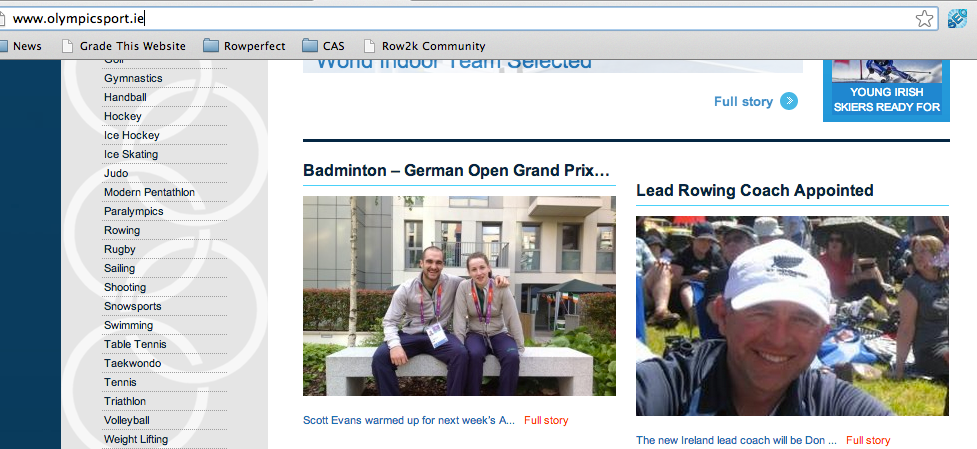977x449 pixels.
Task: Open the CAS bookmarks folder
Action: [x=324, y=46]
